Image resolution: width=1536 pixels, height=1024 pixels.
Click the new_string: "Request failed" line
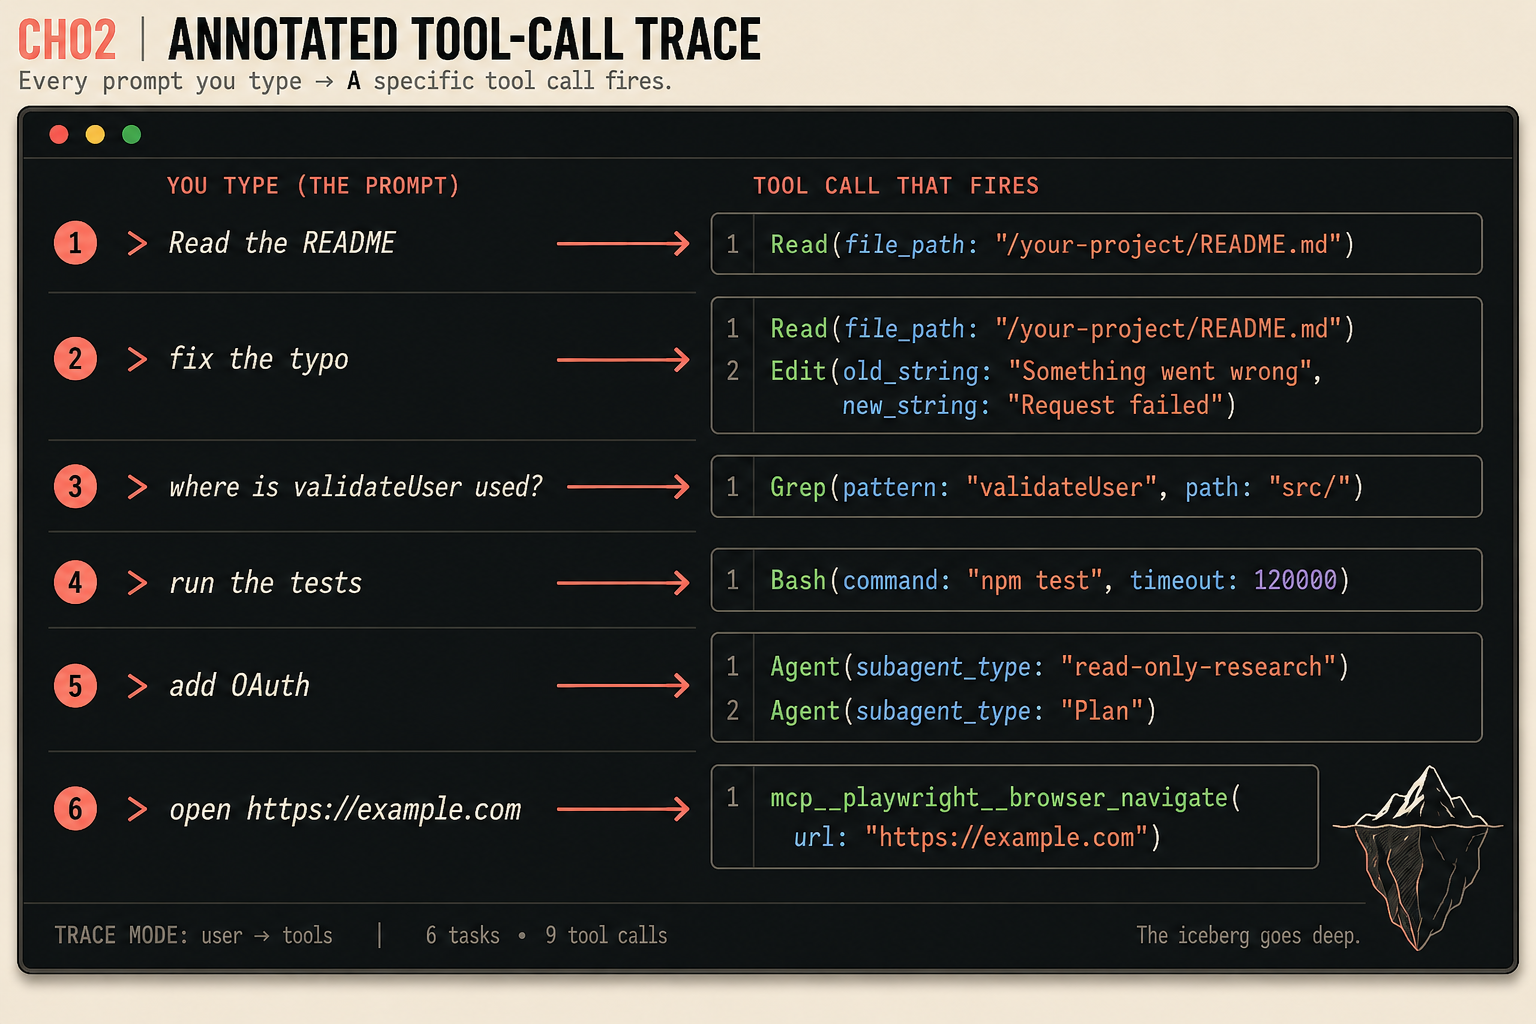tap(1039, 406)
